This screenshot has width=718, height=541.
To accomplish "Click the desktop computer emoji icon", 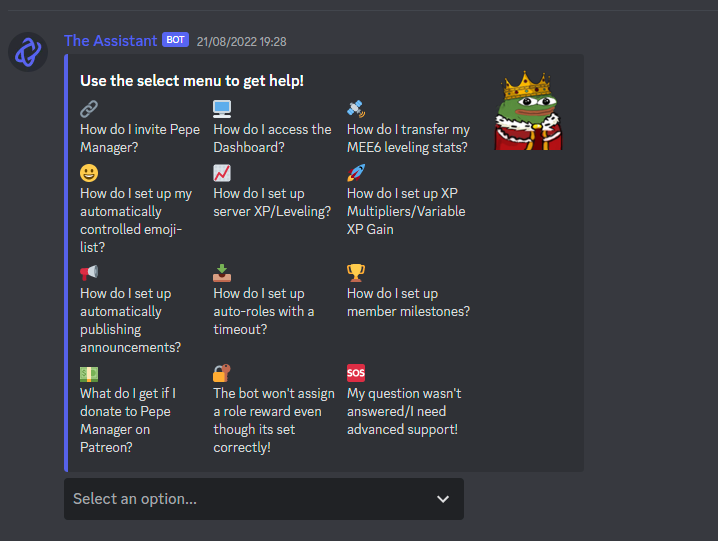I will [222, 109].
